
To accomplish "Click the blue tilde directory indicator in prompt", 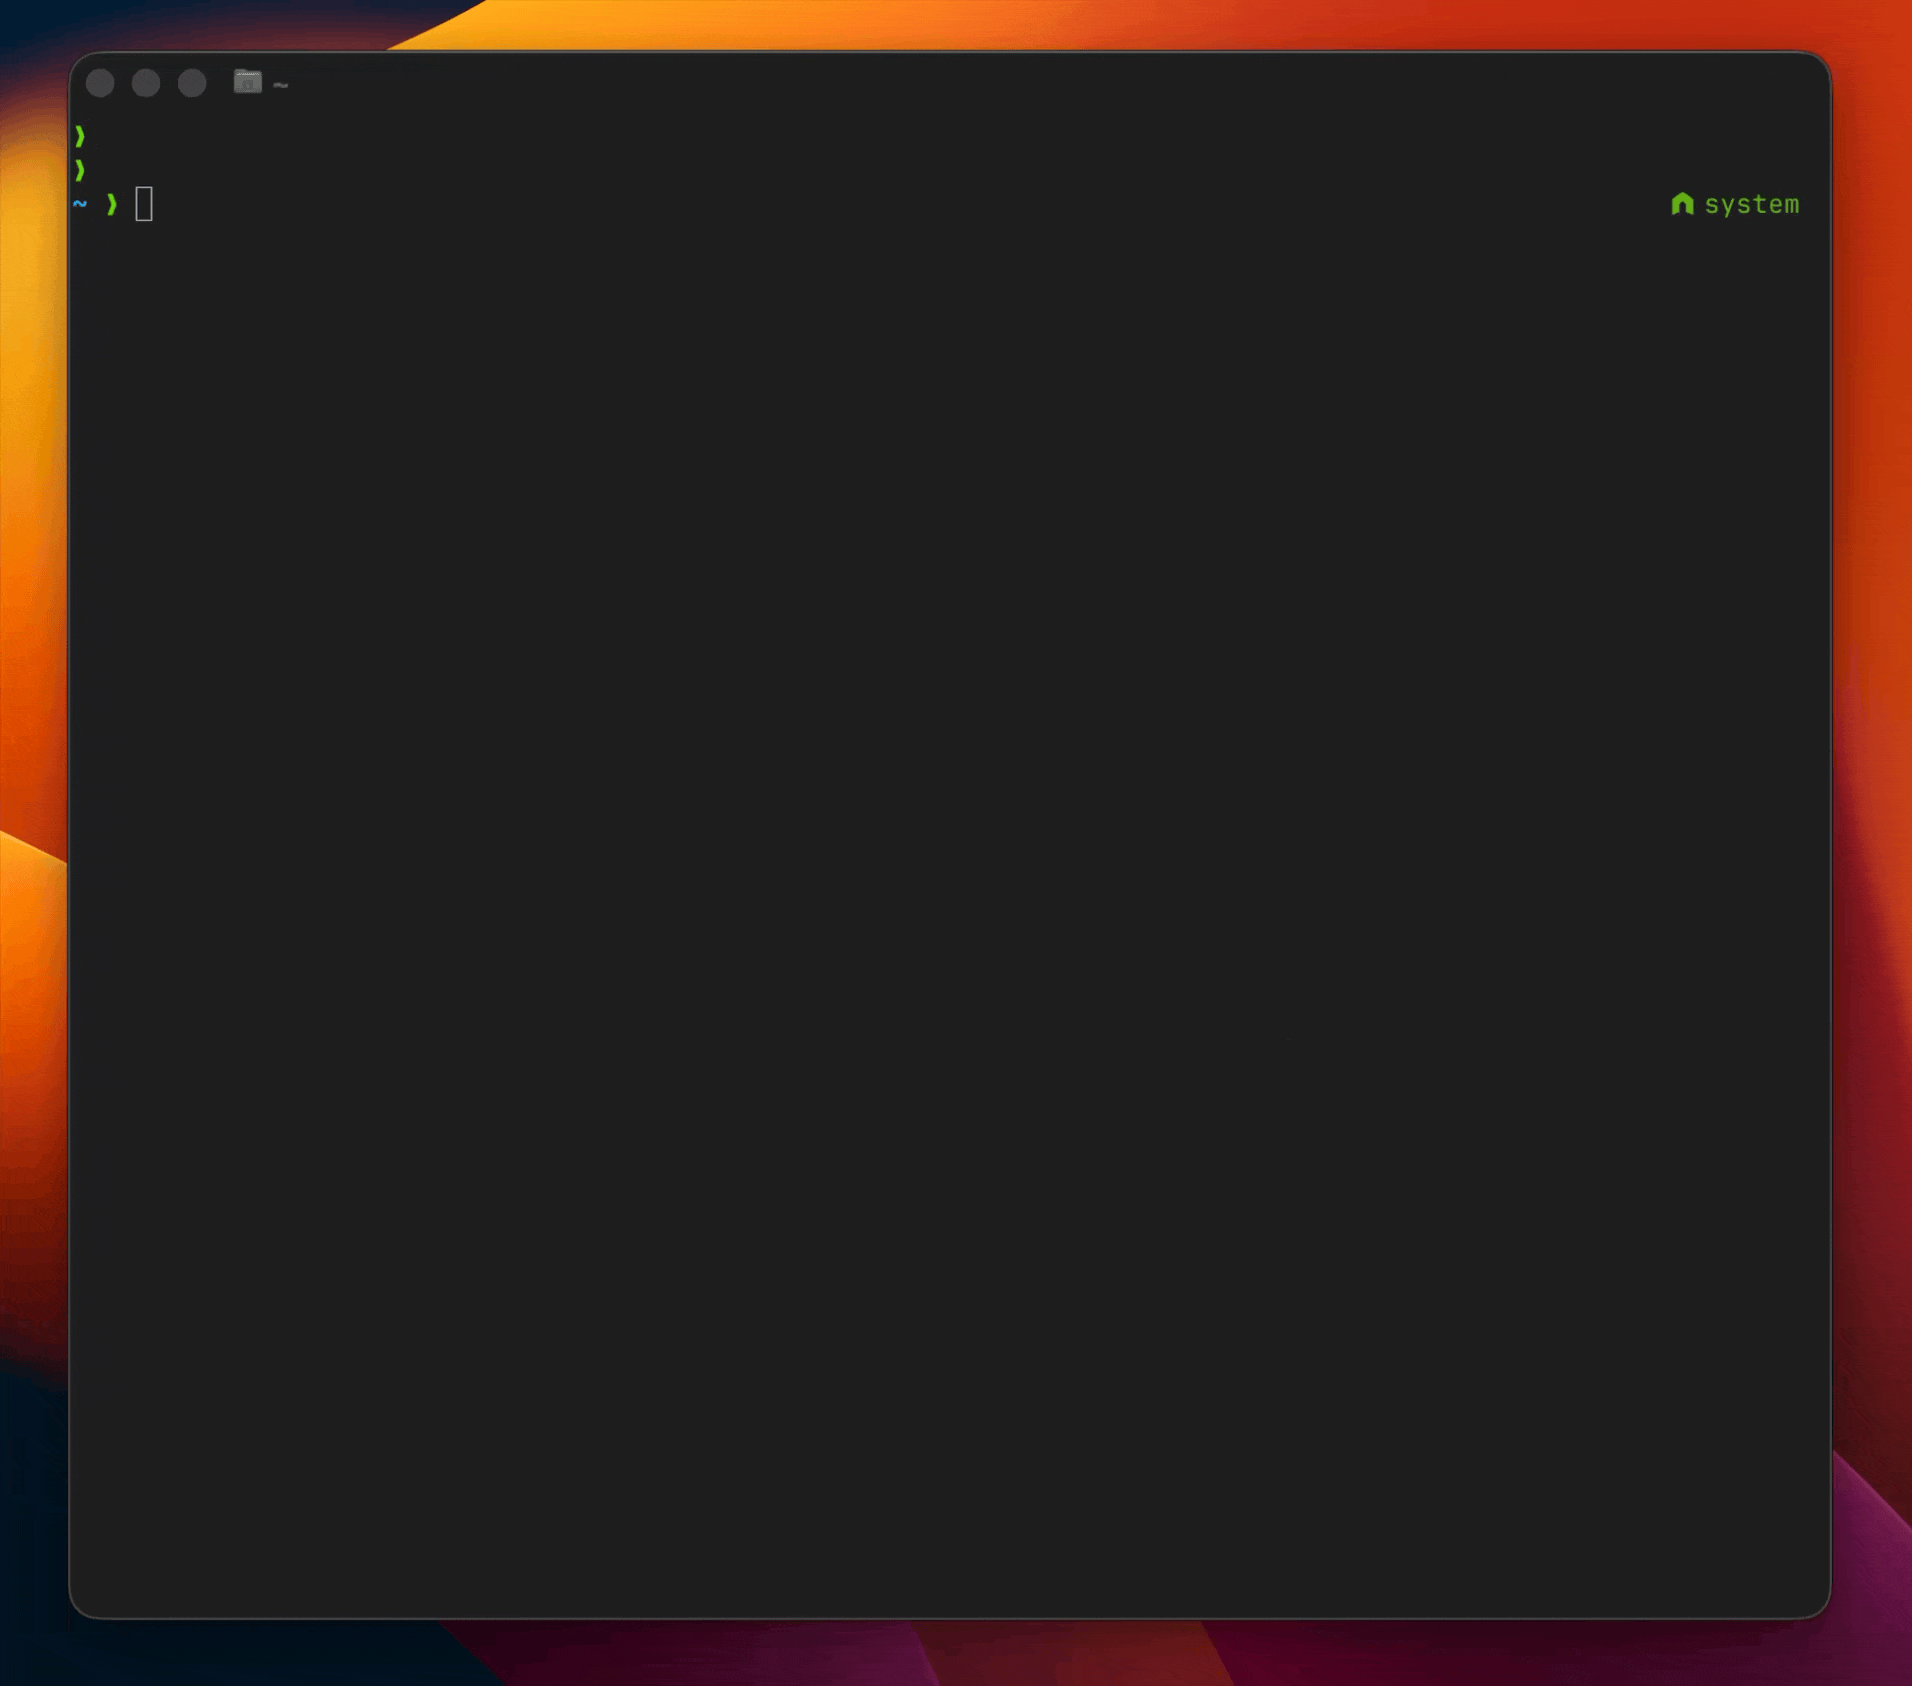I will pyautogui.click(x=80, y=204).
